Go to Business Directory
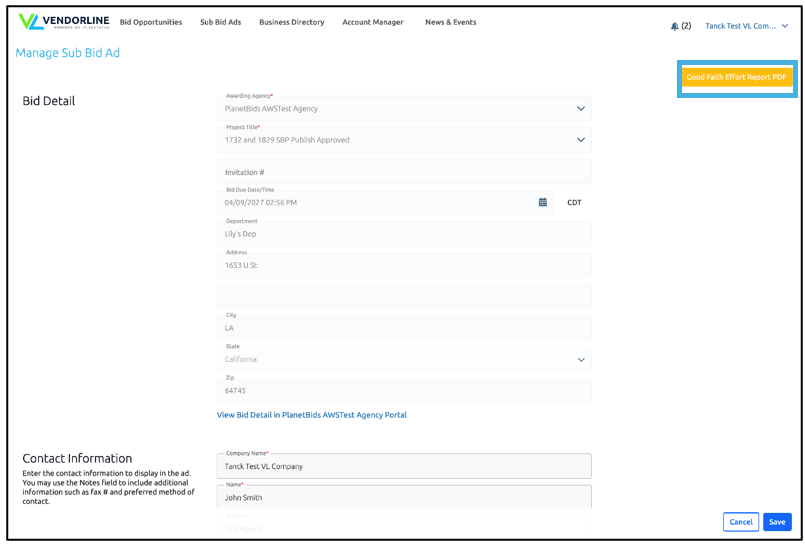Viewport: 805px width, 547px height. 292,22
